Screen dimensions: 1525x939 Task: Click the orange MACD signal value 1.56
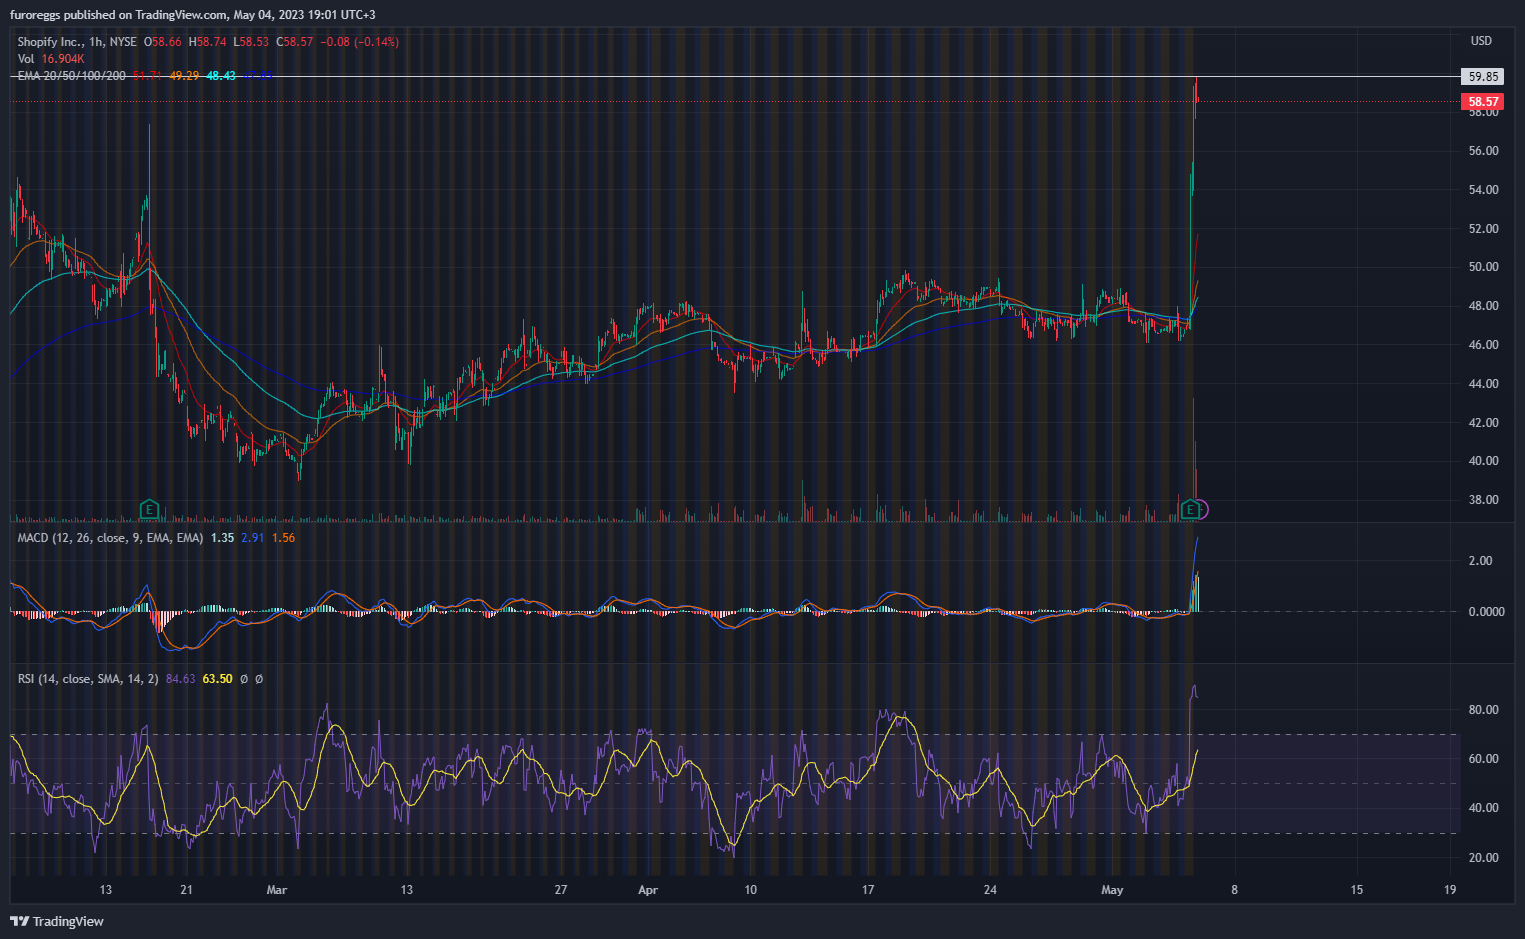point(284,538)
